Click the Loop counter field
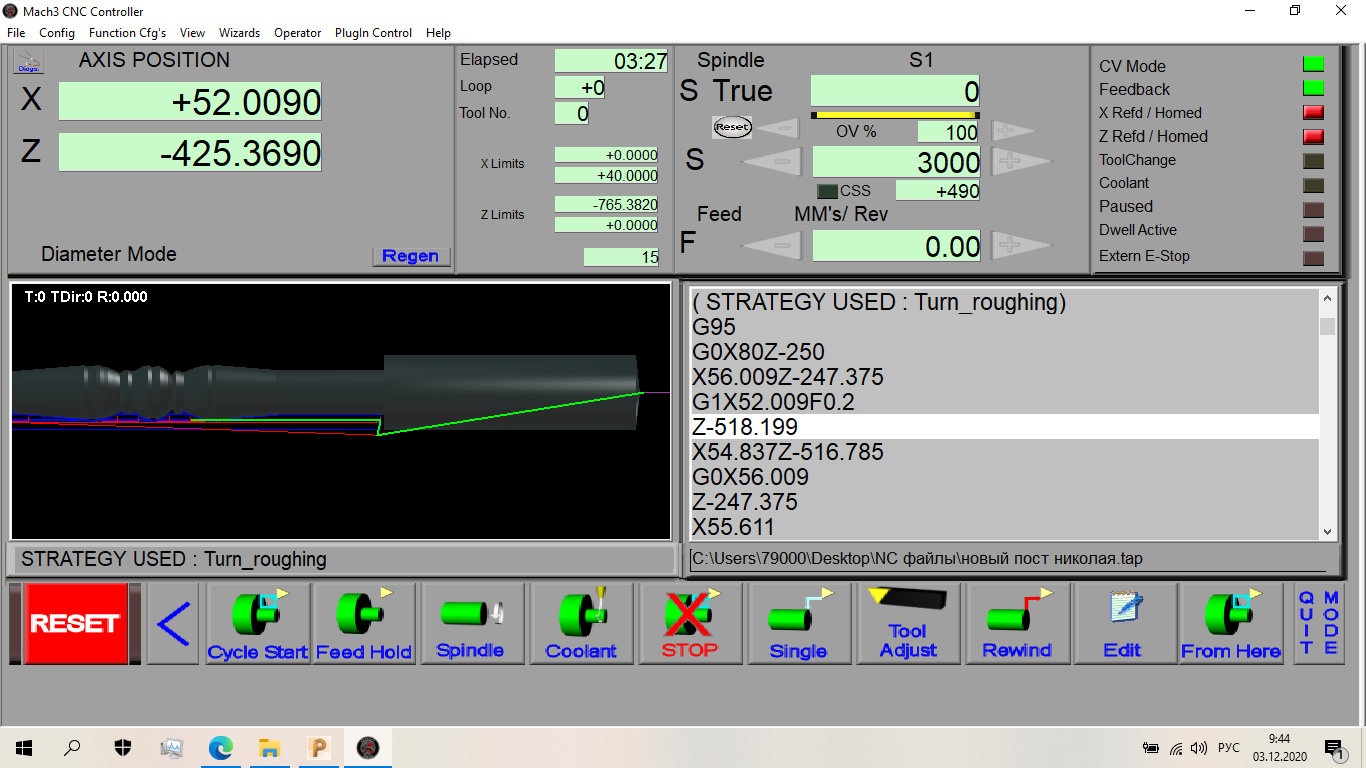1366x768 pixels. pos(580,88)
